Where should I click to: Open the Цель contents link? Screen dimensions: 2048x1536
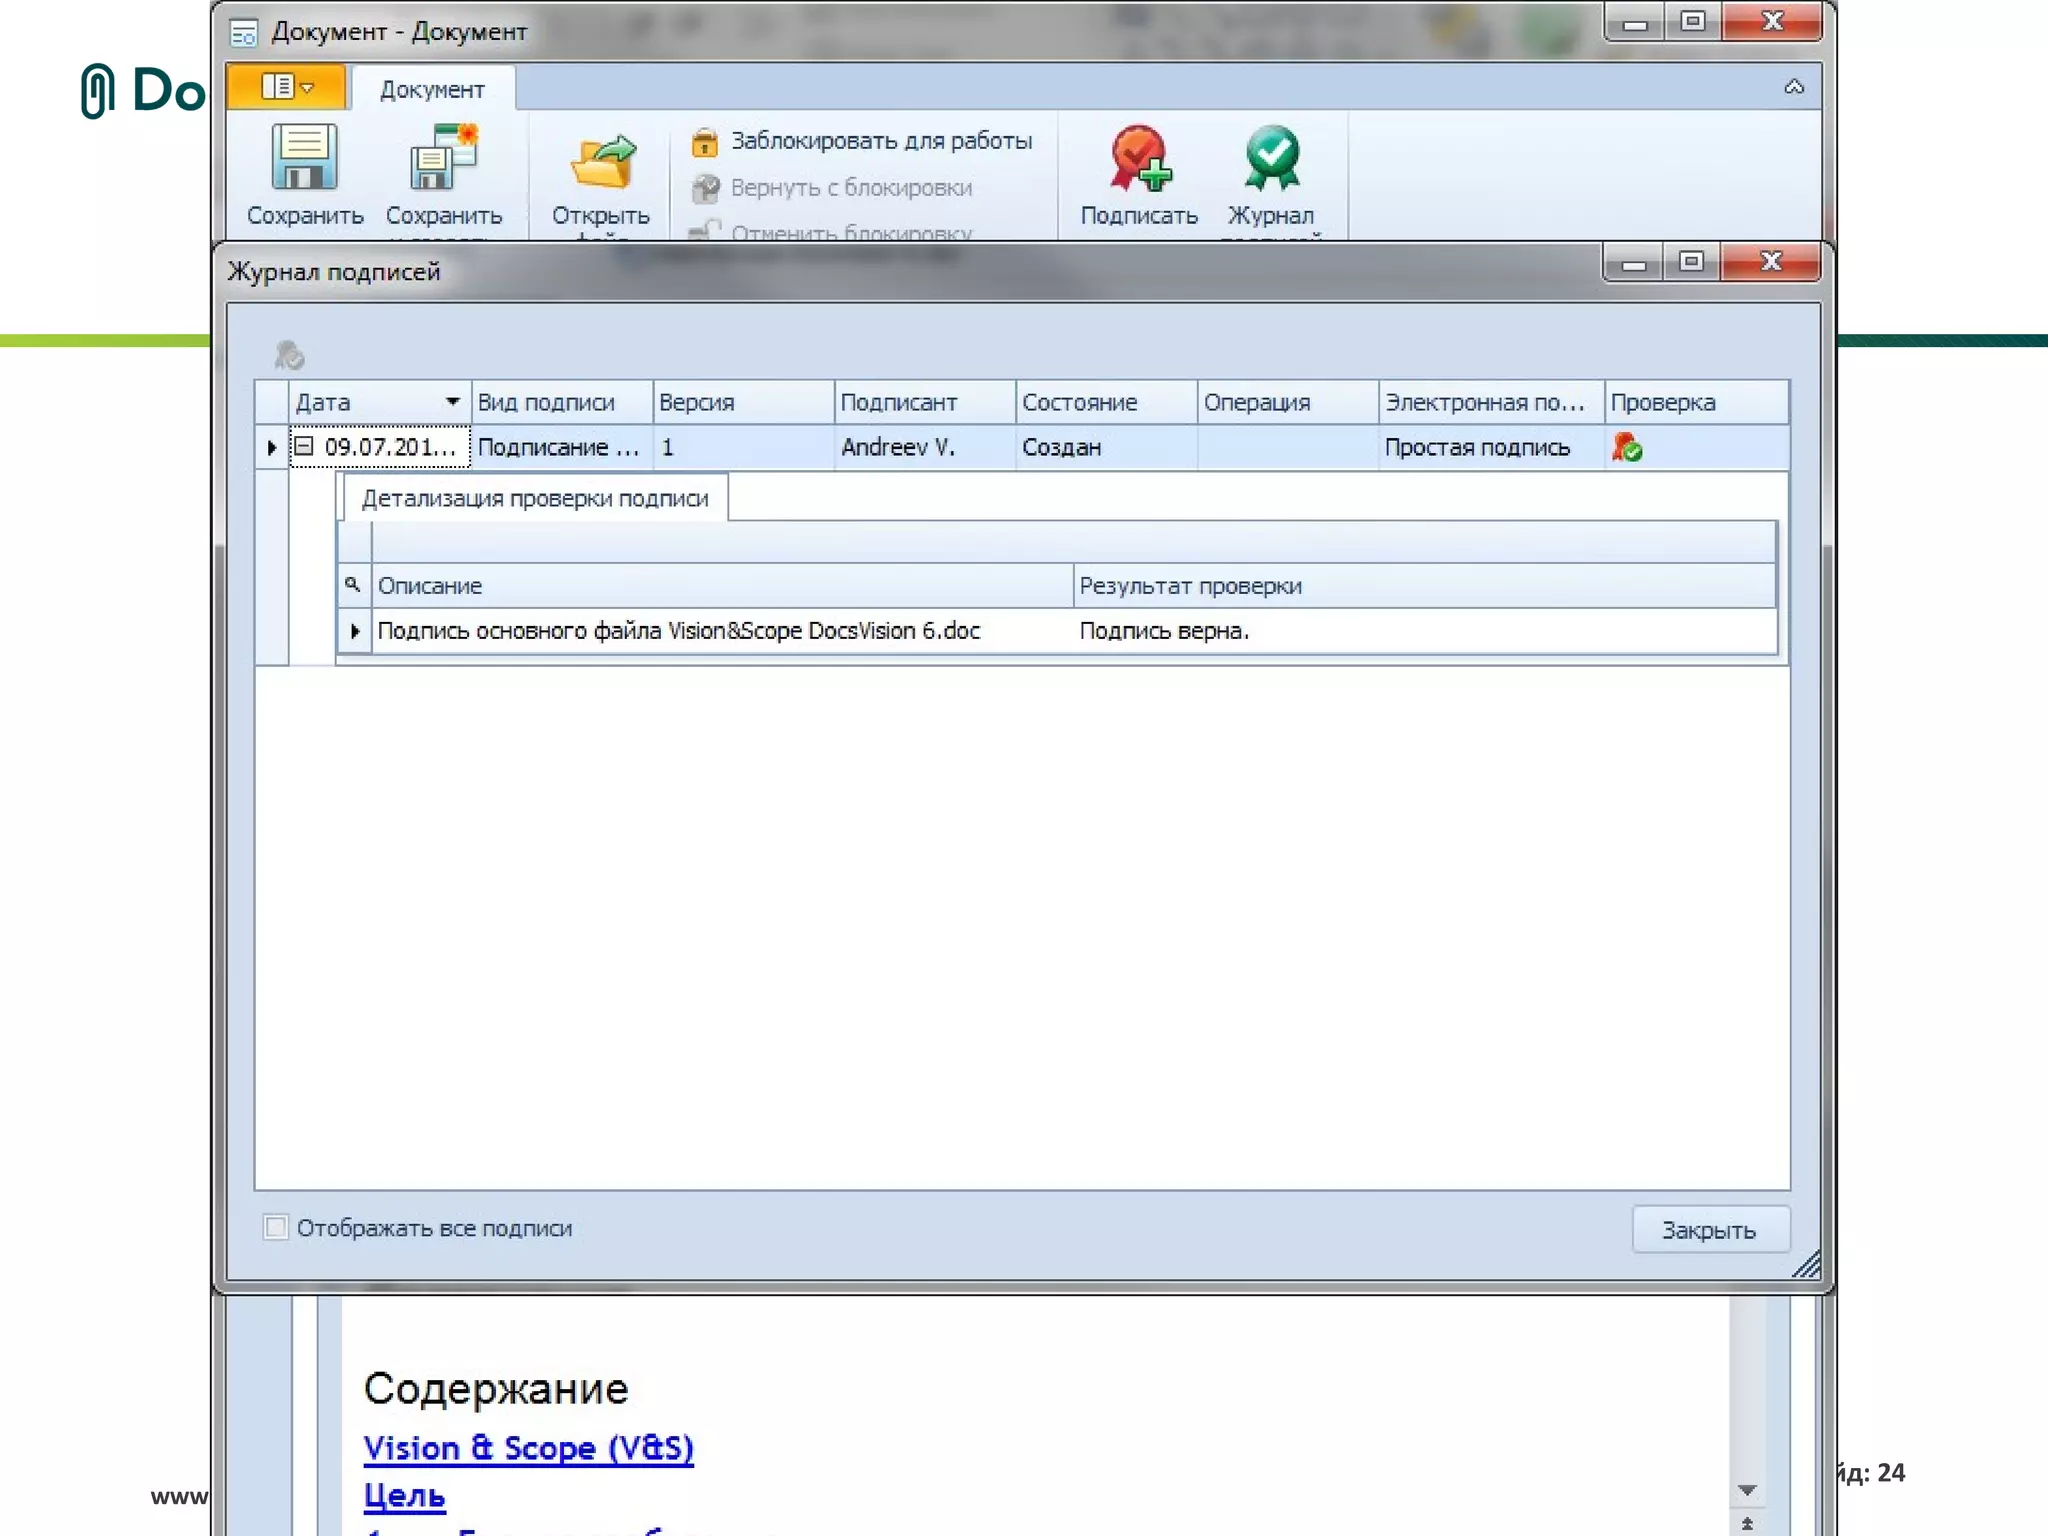click(404, 1496)
